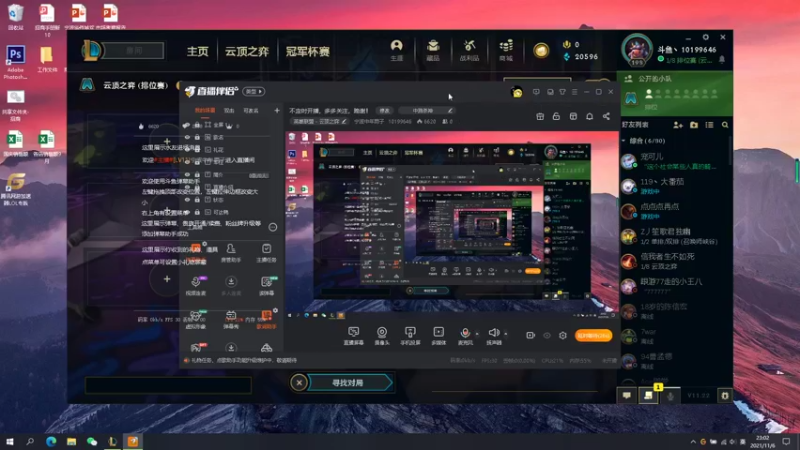Click the notification bell in streaming app
The image size is (800, 450).
coord(589,116)
